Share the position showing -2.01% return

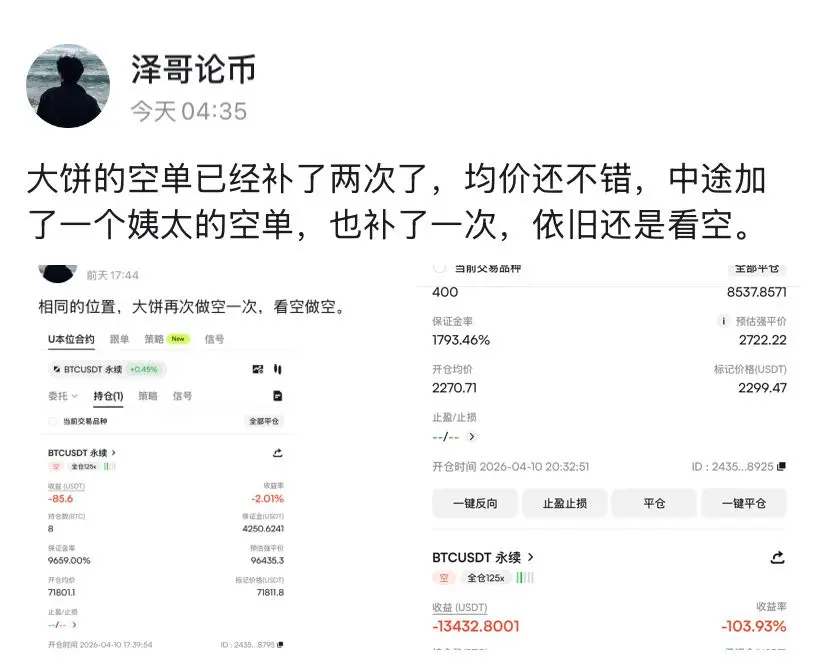coord(278,453)
